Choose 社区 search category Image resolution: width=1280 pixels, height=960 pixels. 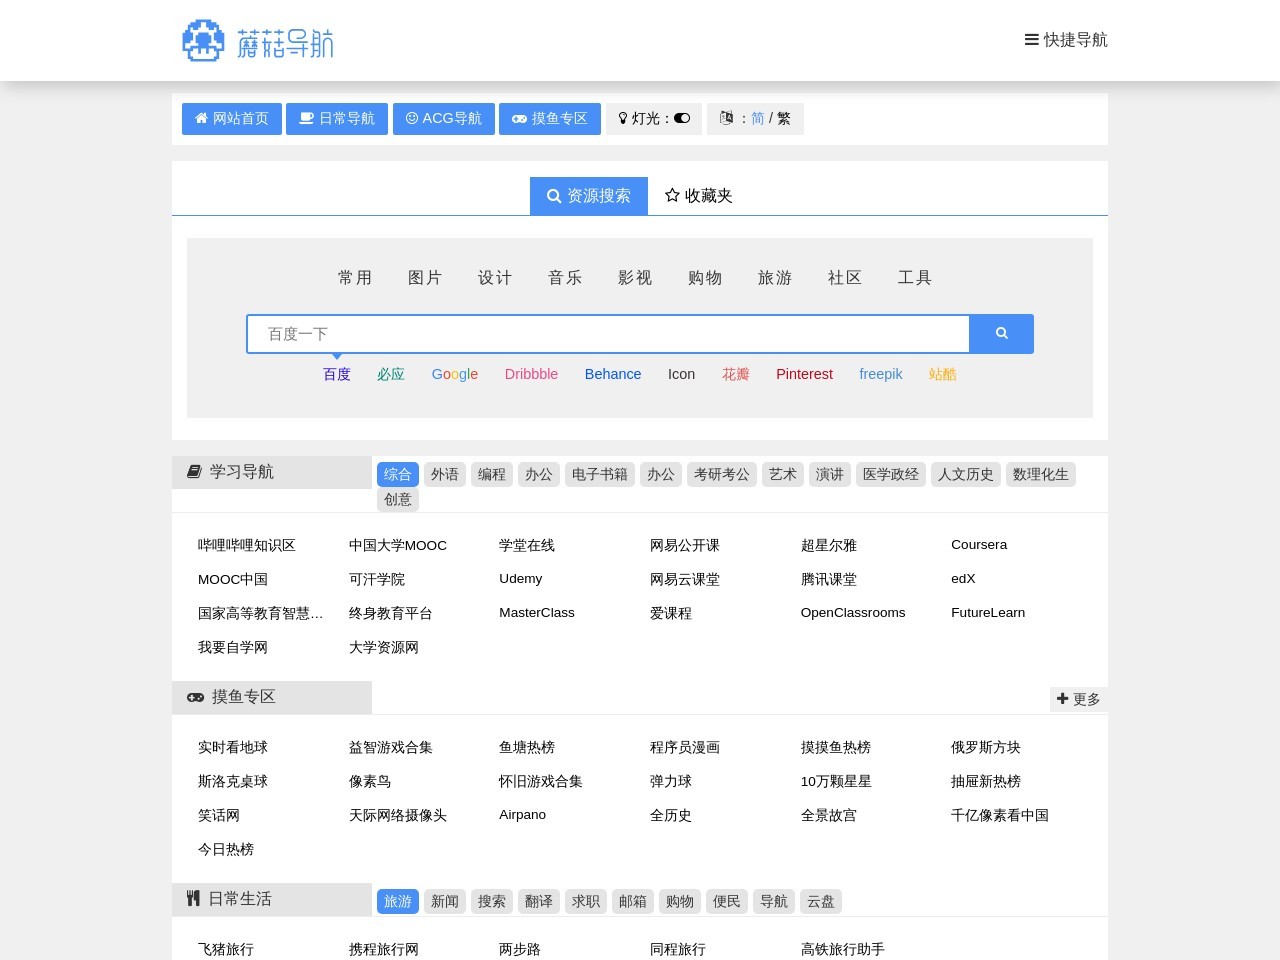click(845, 277)
